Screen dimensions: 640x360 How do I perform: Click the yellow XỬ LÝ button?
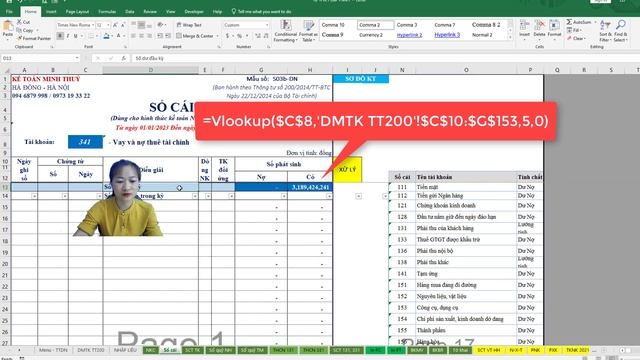click(347, 169)
